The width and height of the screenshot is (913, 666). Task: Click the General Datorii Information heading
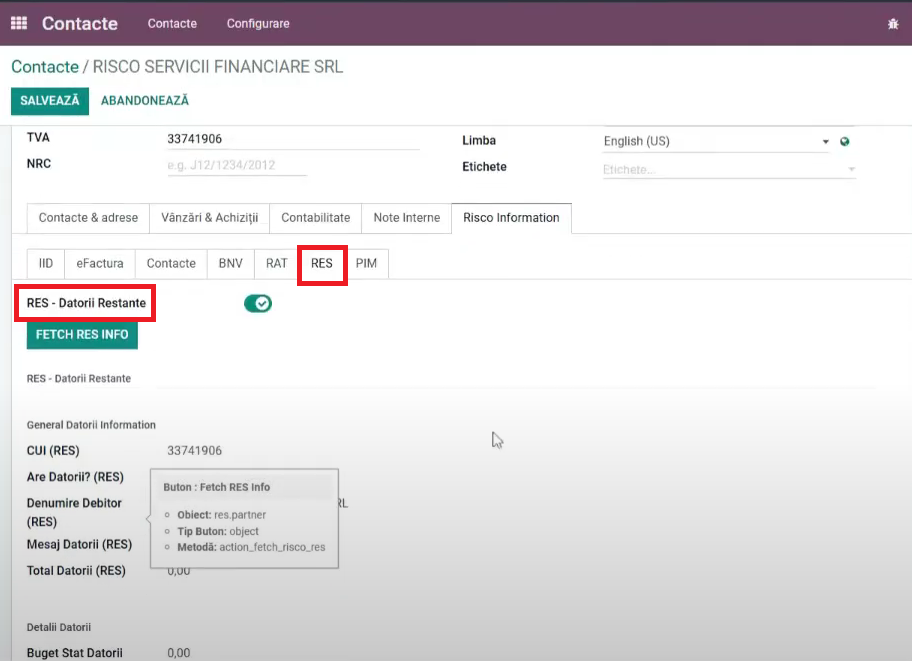pyautogui.click(x=91, y=425)
